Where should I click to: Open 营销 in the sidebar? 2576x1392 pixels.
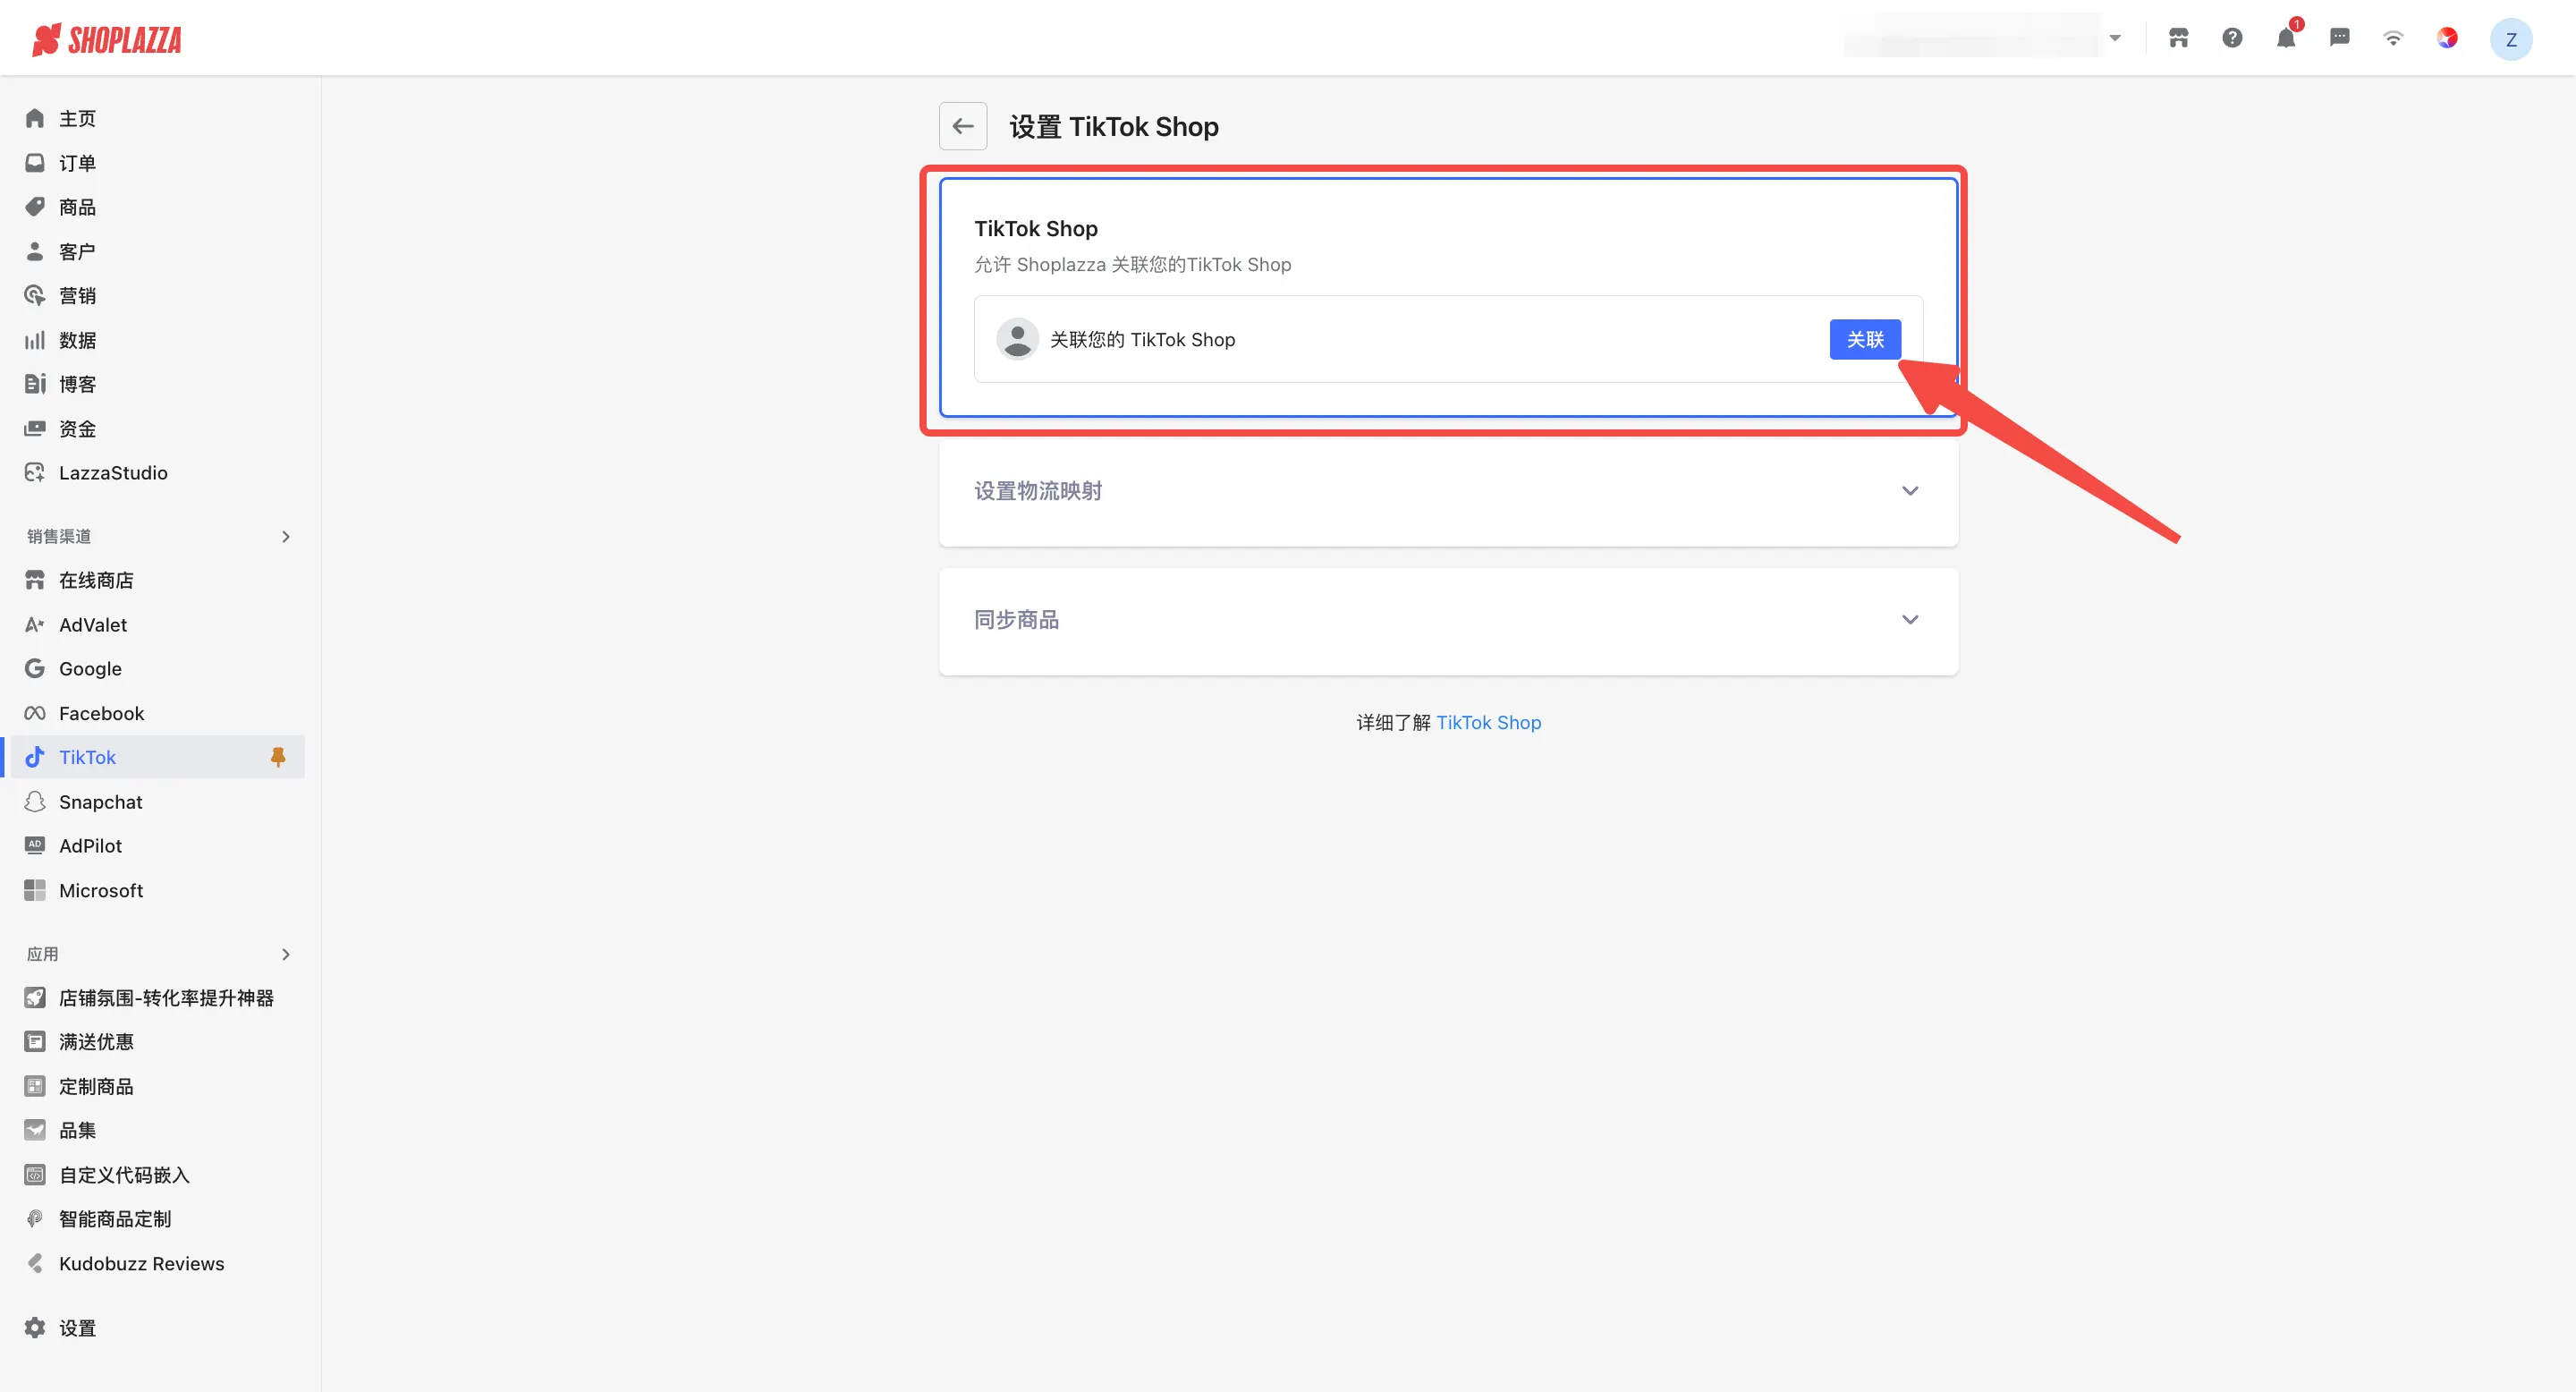[77, 296]
